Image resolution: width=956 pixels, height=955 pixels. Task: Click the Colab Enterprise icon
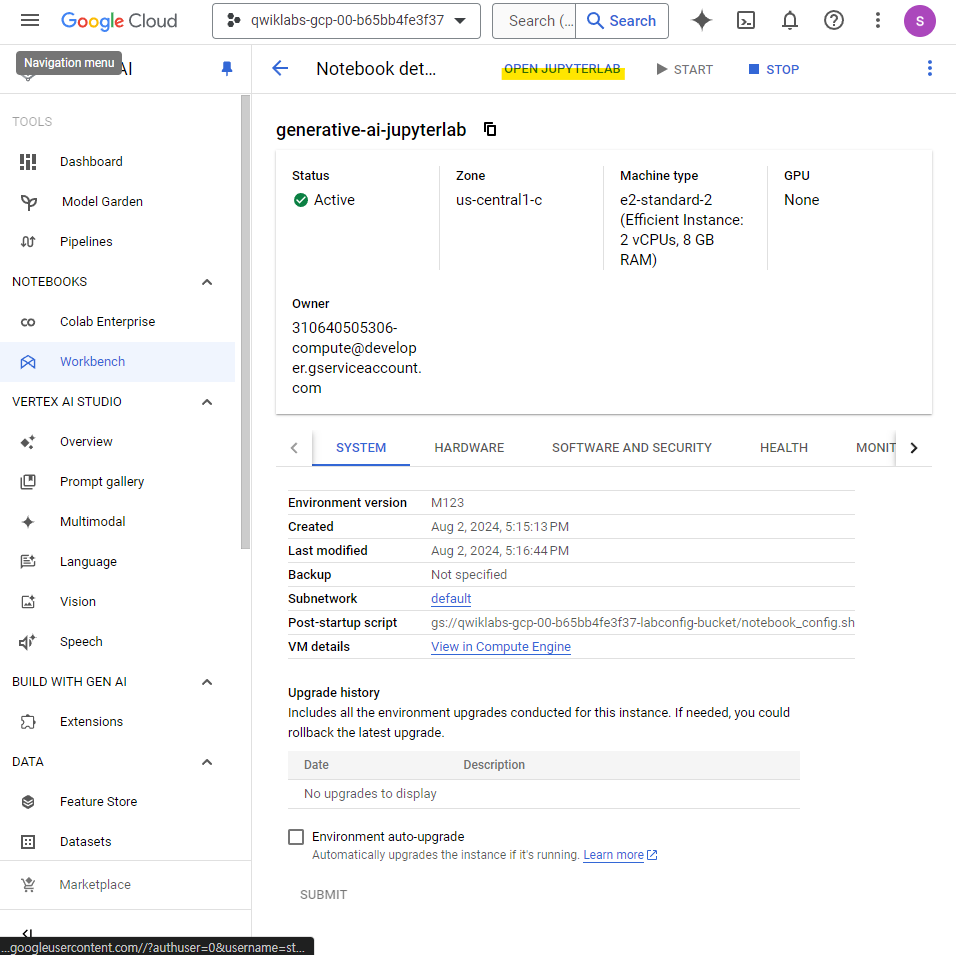coord(28,322)
